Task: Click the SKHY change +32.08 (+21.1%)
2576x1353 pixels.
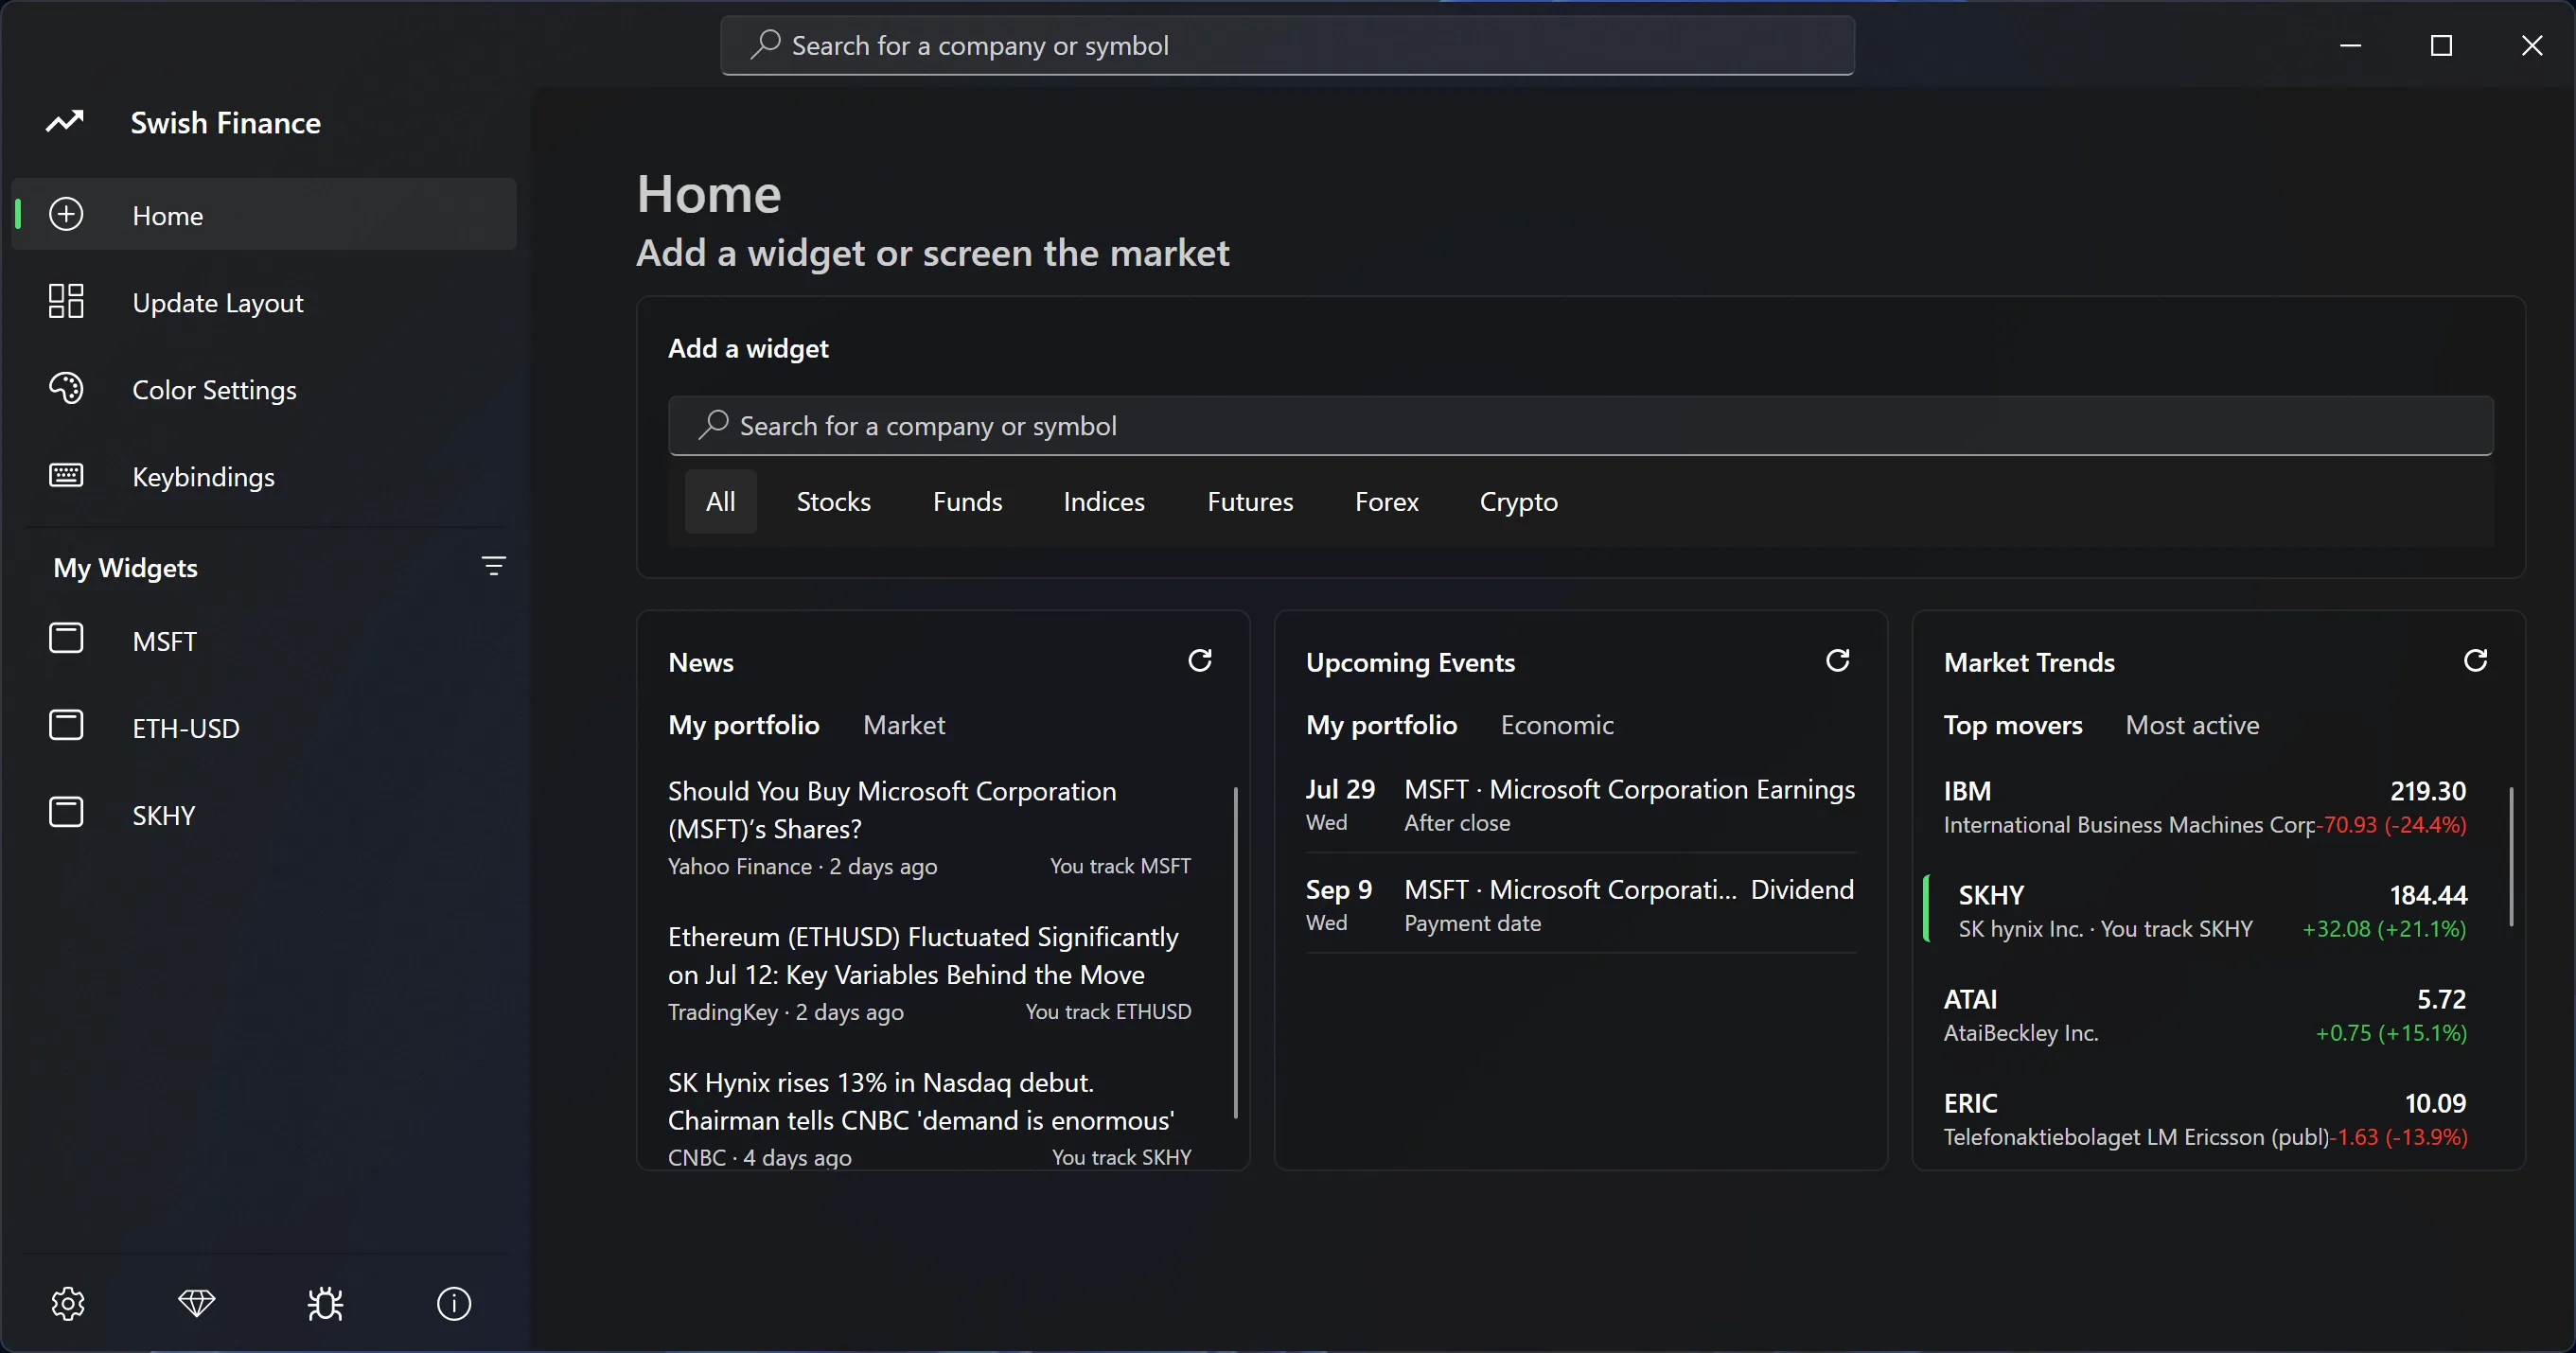Action: pyautogui.click(x=2384, y=928)
